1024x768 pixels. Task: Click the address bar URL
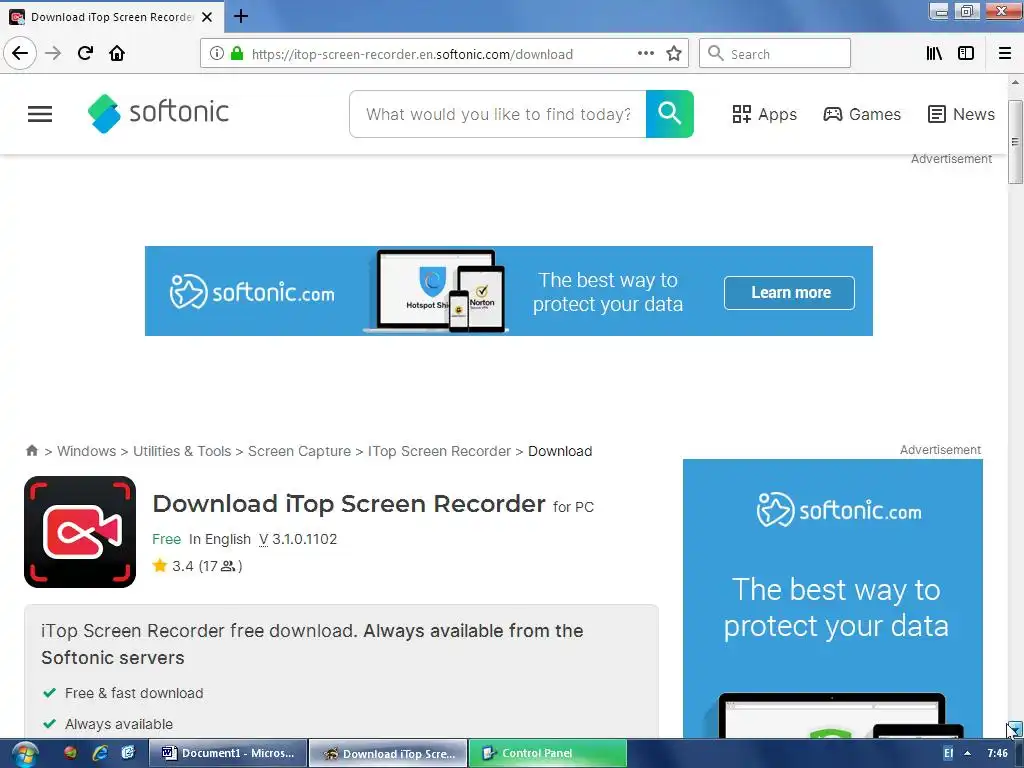point(413,54)
